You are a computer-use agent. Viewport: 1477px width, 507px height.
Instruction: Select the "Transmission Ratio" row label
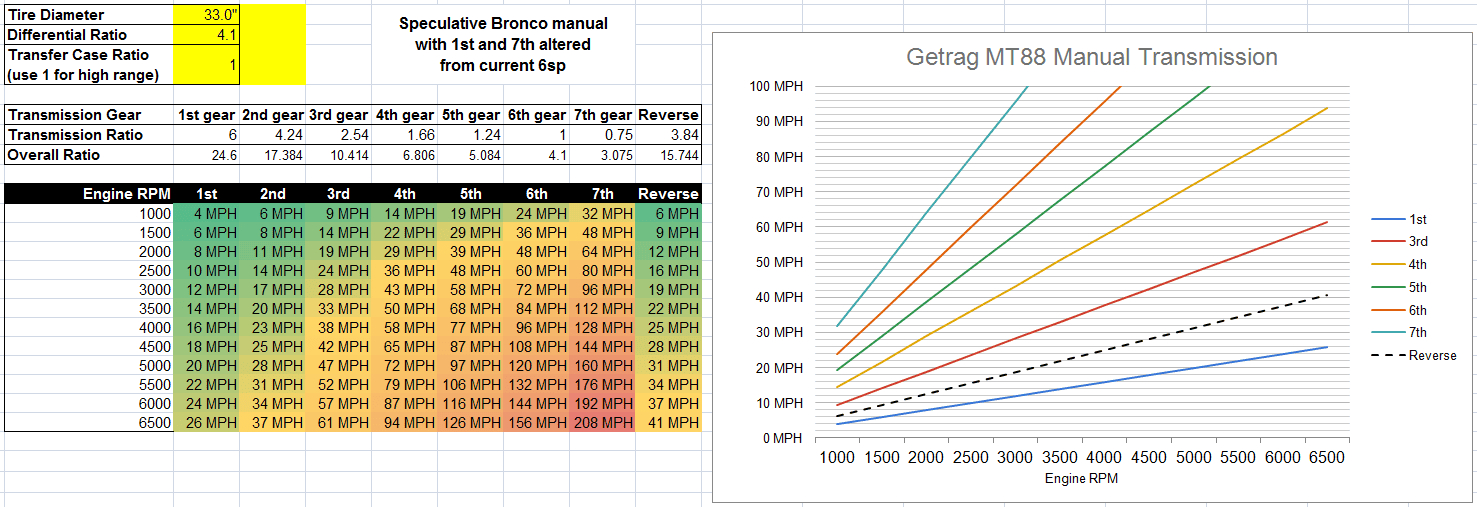89,135
